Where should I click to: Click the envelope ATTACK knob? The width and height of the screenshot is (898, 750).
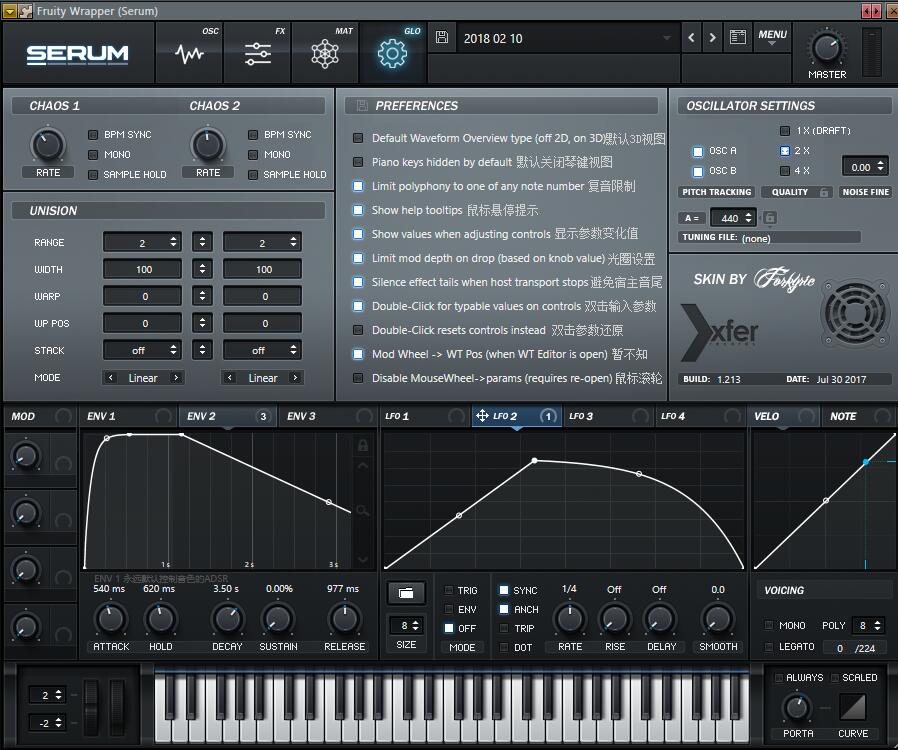point(111,618)
